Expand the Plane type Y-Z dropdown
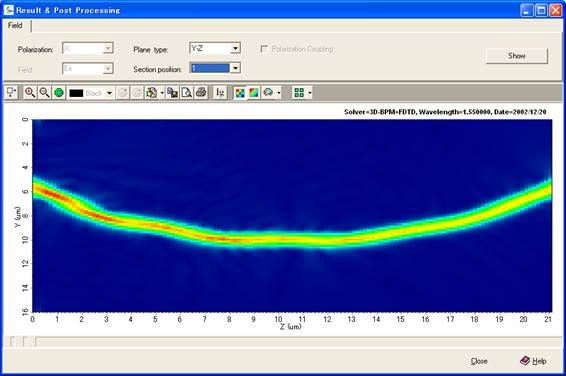The width and height of the screenshot is (566, 376). tap(235, 48)
